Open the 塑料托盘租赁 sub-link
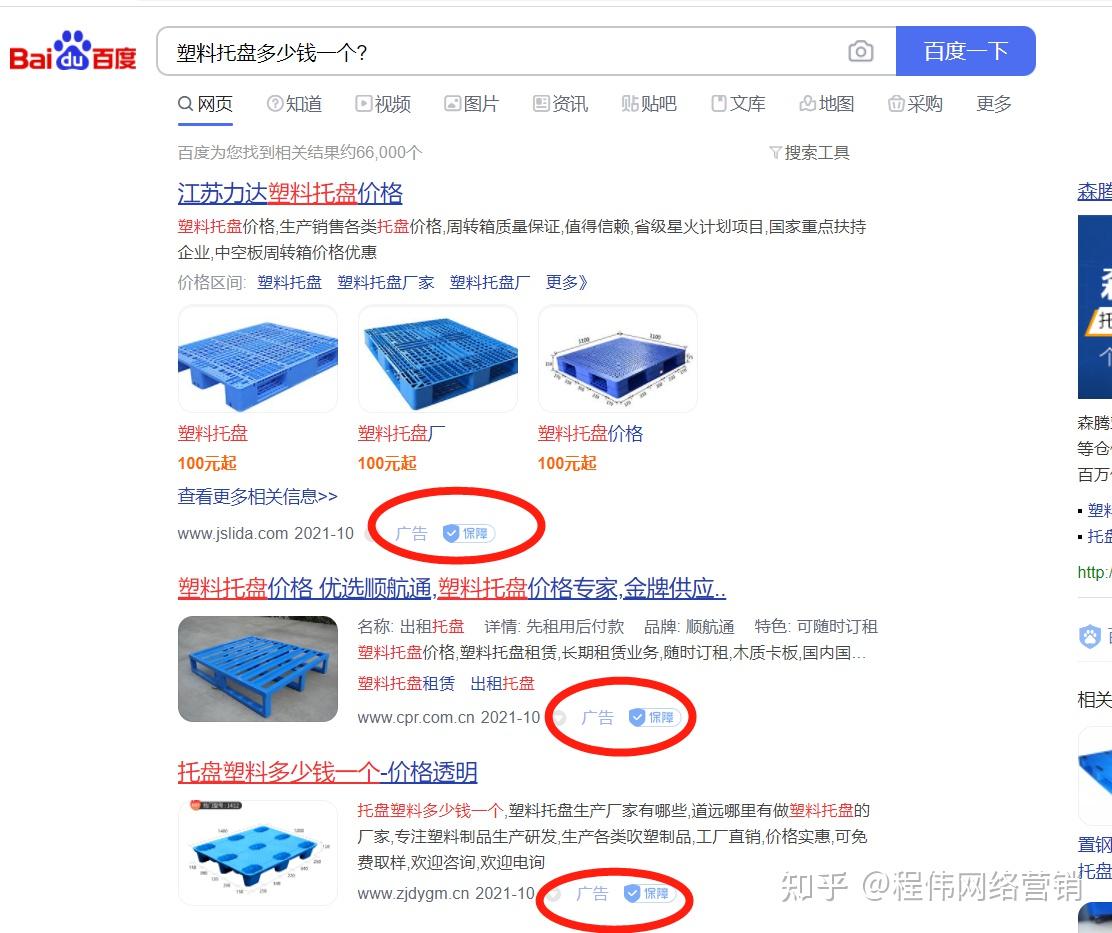Screen dimensions: 1112x933 [406, 683]
